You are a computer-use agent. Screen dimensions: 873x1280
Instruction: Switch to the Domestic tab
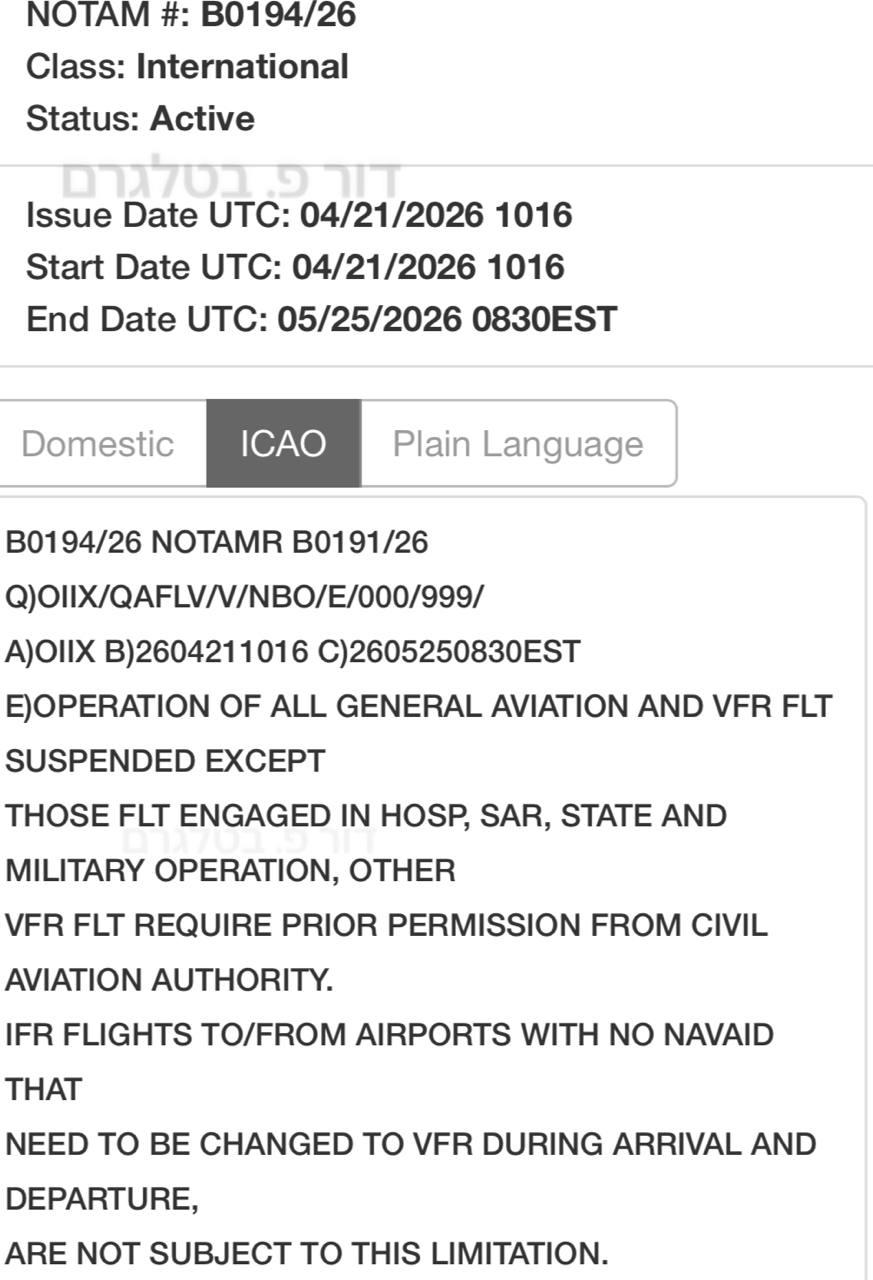point(98,444)
